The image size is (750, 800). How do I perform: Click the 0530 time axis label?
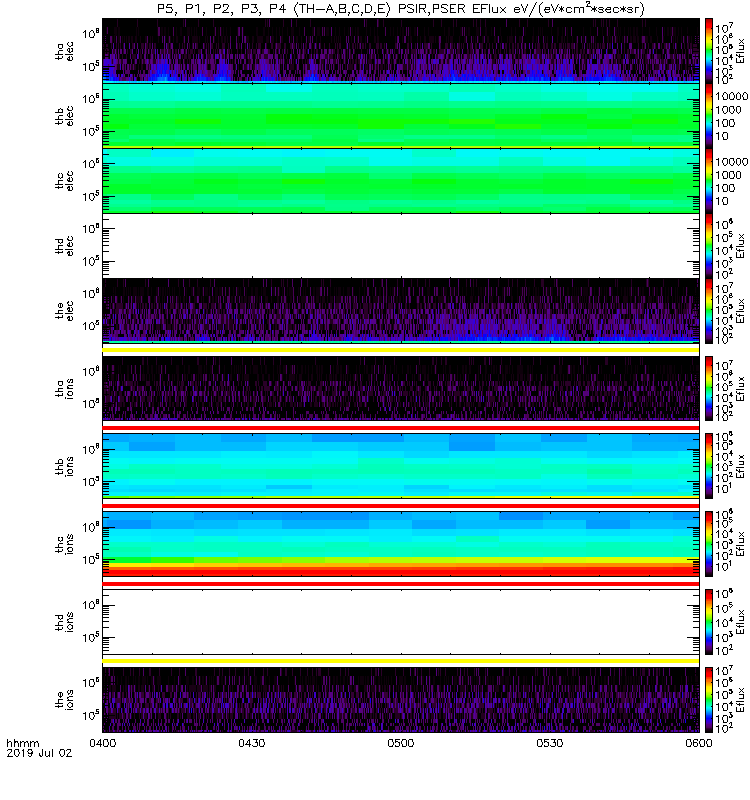coord(549,743)
